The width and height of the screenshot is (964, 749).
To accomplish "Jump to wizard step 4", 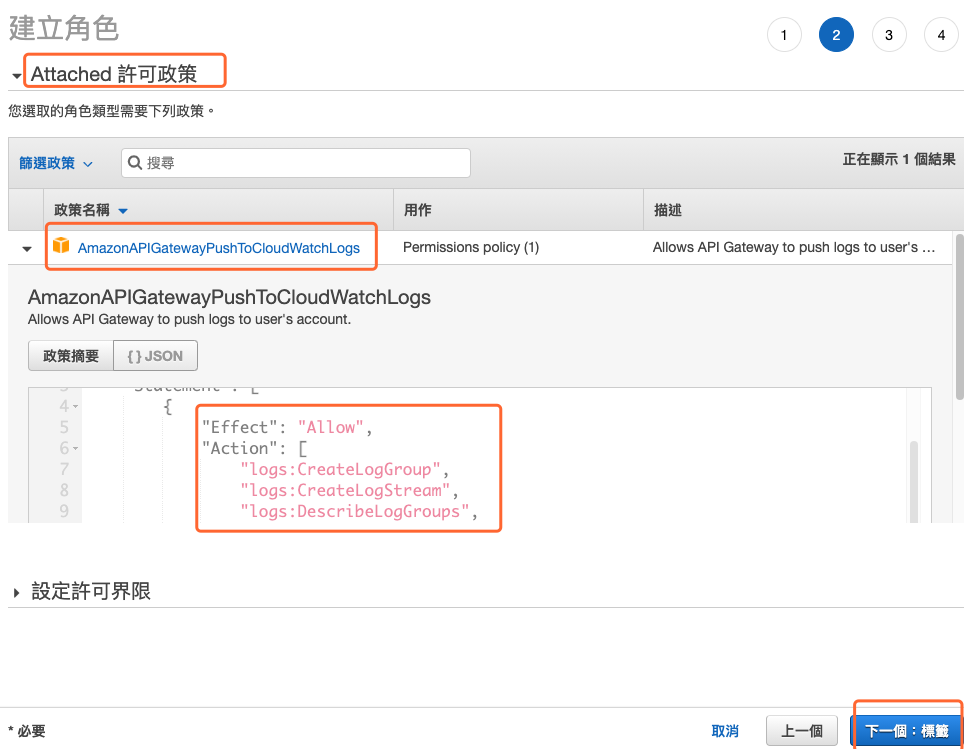I will pos(941,35).
